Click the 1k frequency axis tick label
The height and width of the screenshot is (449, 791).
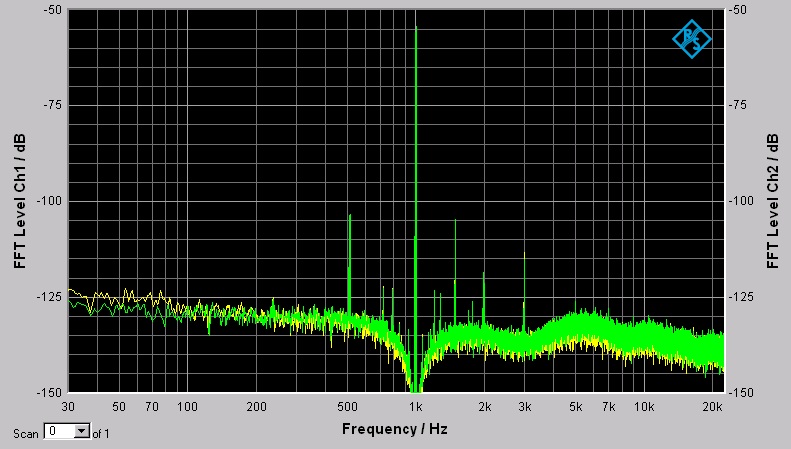pos(415,407)
